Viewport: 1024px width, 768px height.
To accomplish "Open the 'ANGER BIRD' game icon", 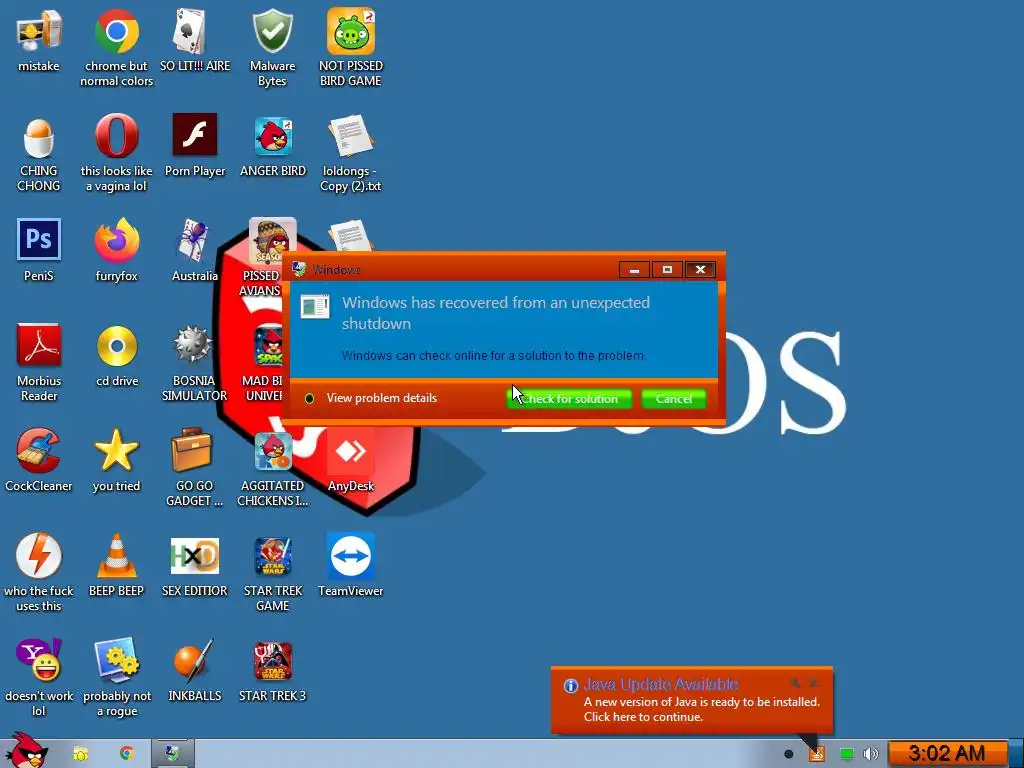I will pyautogui.click(x=273, y=136).
